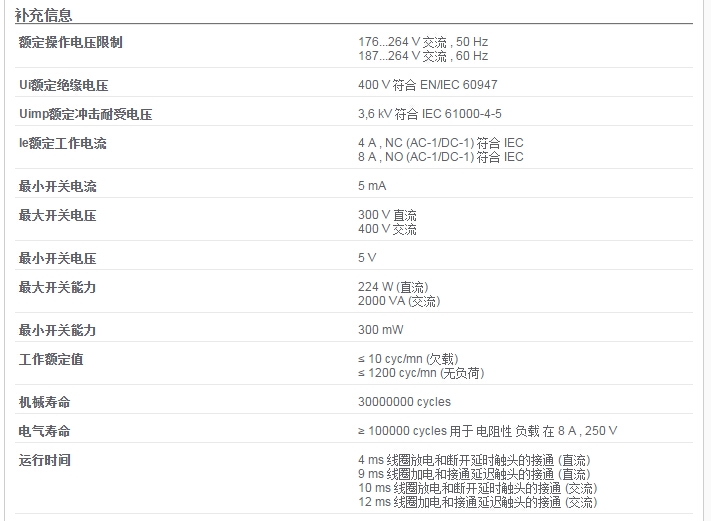The image size is (711, 521).
Task: Click the 5 V minimum switching voltage value
Action: pos(367,258)
